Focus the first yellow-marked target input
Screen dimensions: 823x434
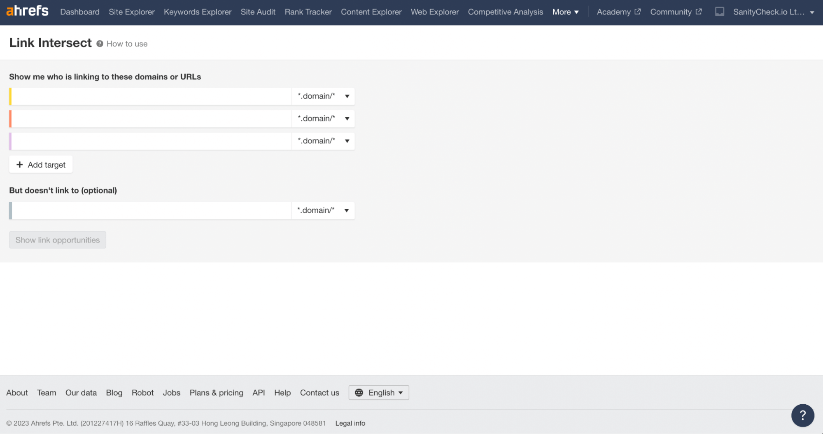point(151,96)
